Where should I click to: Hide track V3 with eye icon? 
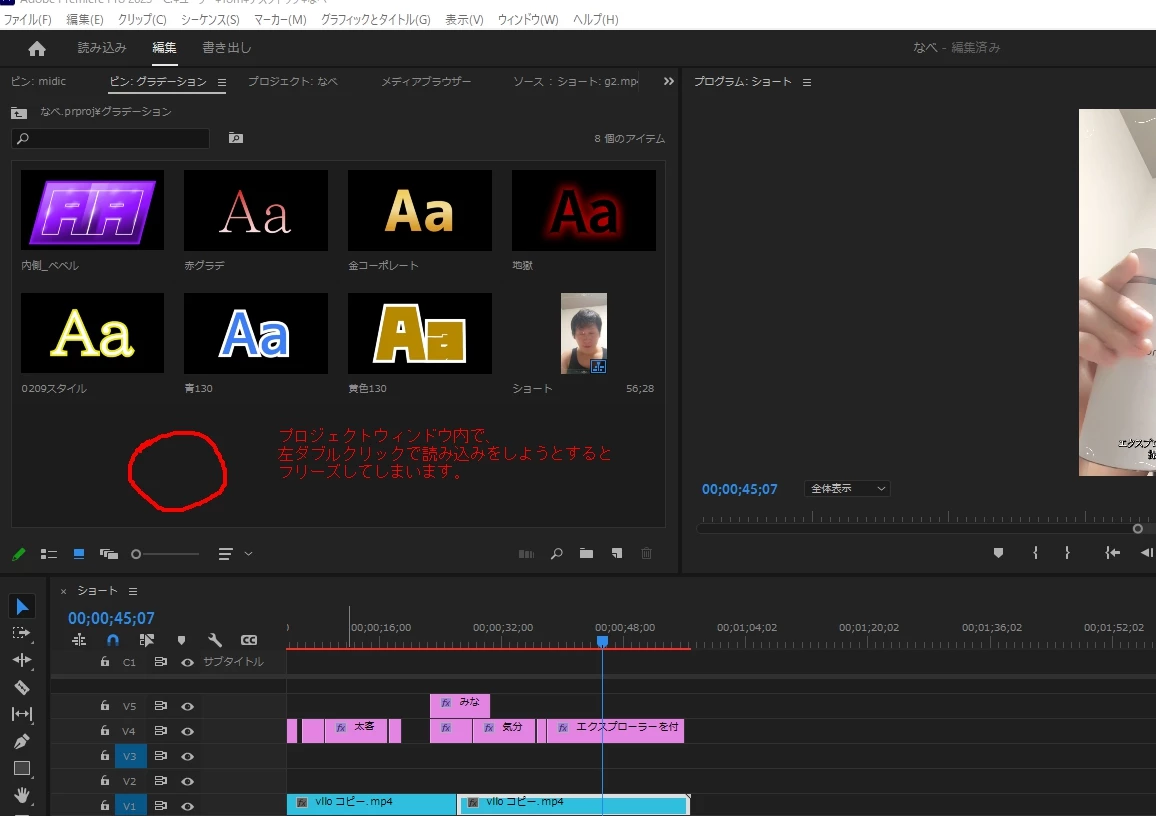pyautogui.click(x=187, y=756)
